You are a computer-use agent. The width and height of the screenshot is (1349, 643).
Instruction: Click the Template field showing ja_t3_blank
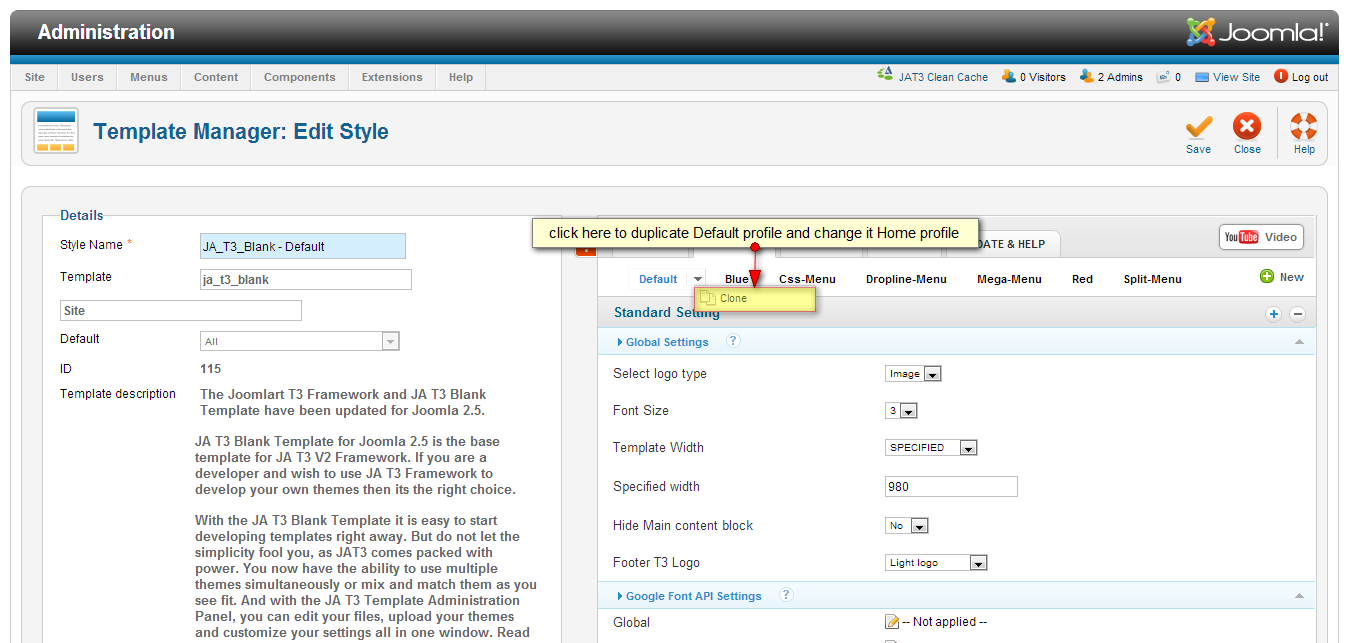click(306, 279)
